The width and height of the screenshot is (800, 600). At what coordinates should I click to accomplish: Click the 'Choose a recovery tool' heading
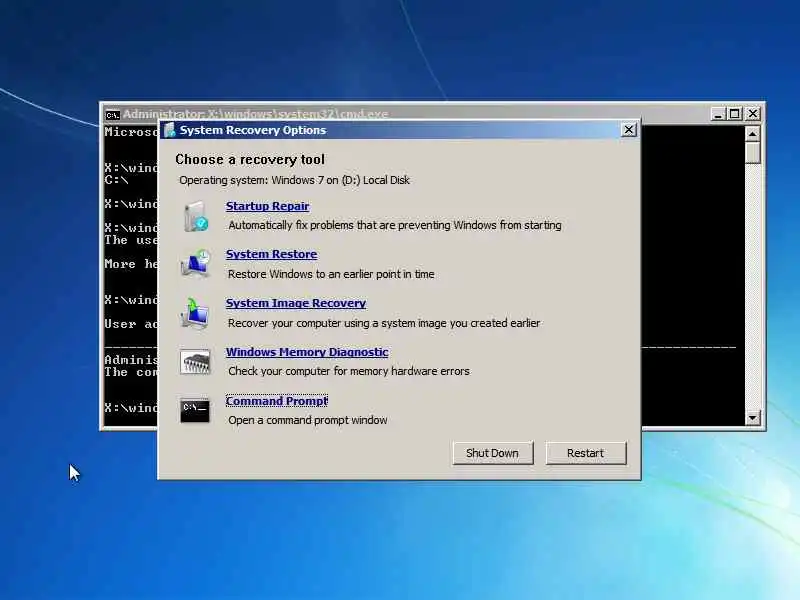coord(250,160)
